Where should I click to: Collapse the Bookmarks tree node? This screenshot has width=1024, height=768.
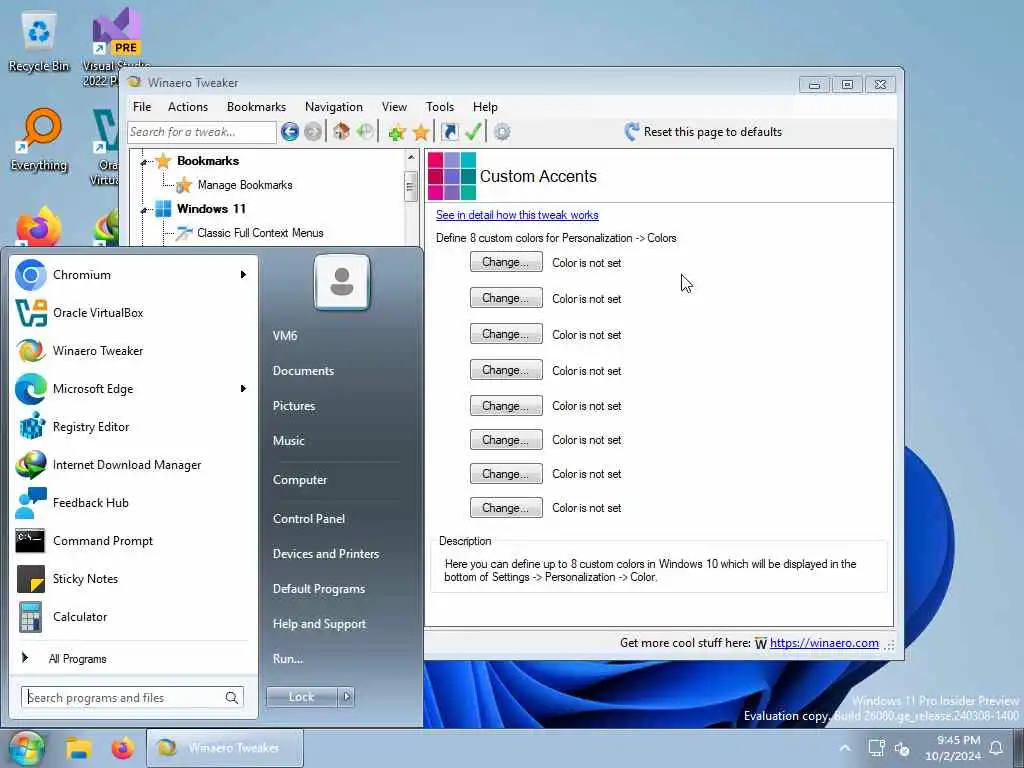[x=144, y=161]
